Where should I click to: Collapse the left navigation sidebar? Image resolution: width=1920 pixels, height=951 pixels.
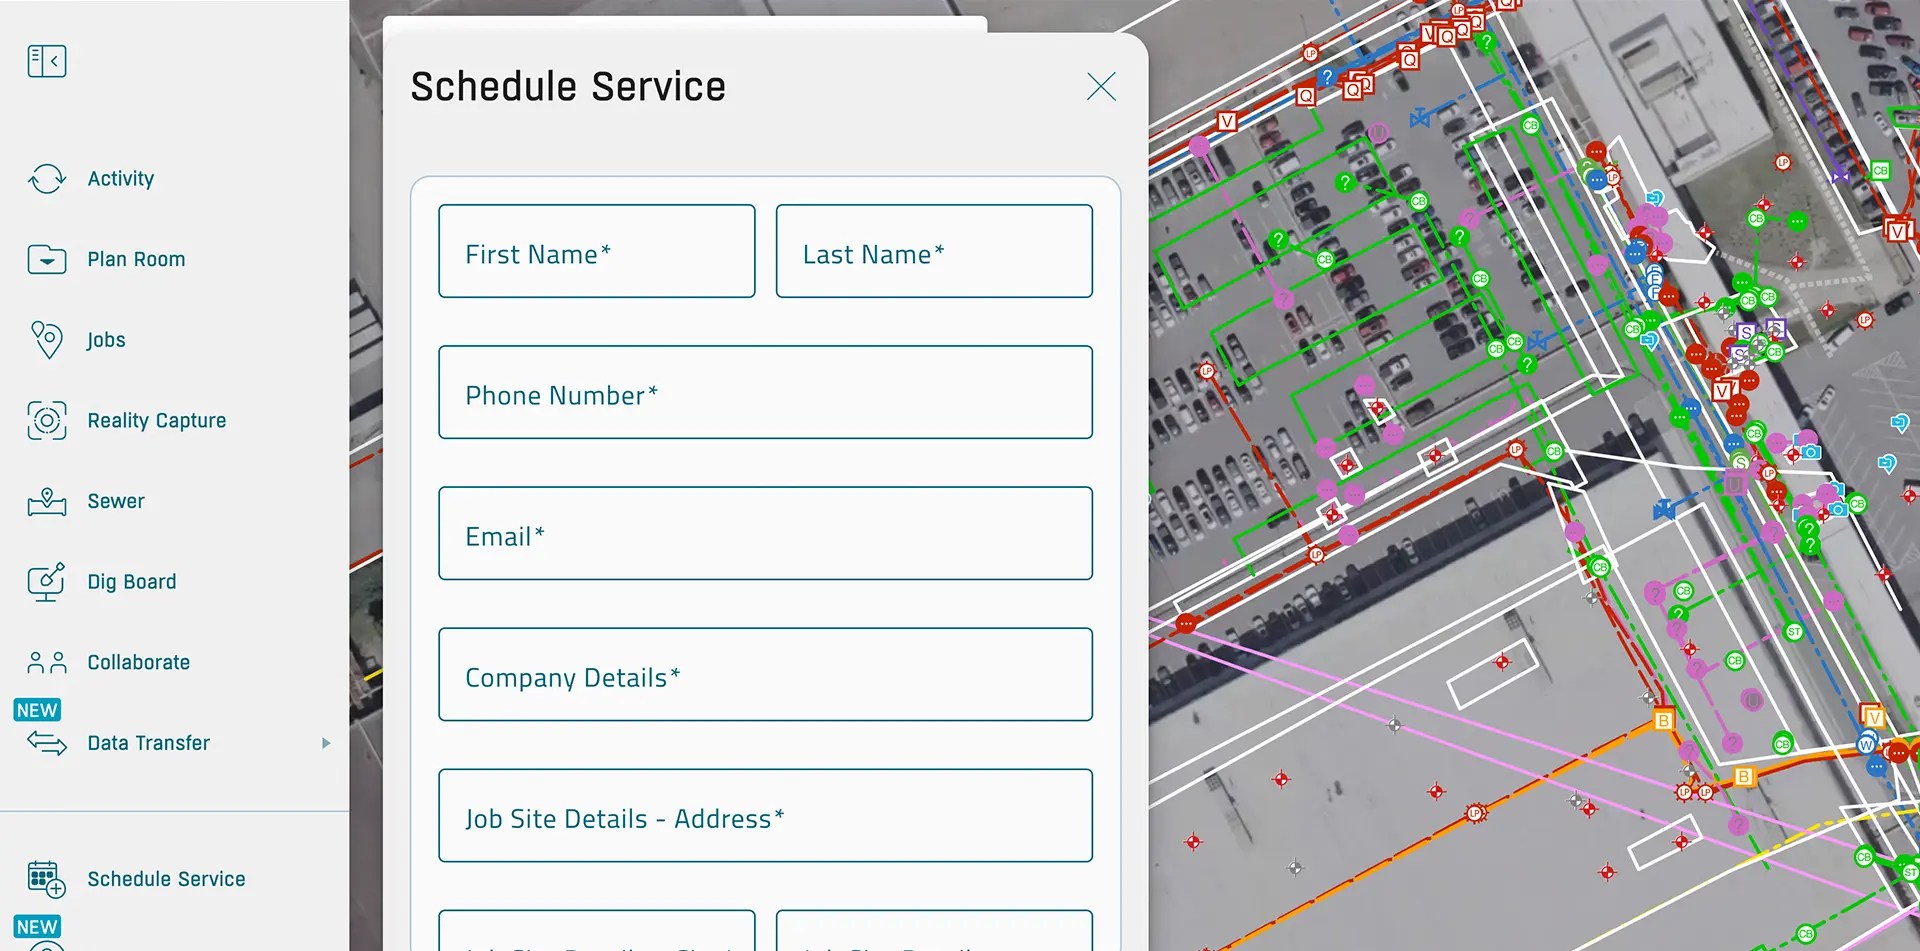(x=45, y=60)
